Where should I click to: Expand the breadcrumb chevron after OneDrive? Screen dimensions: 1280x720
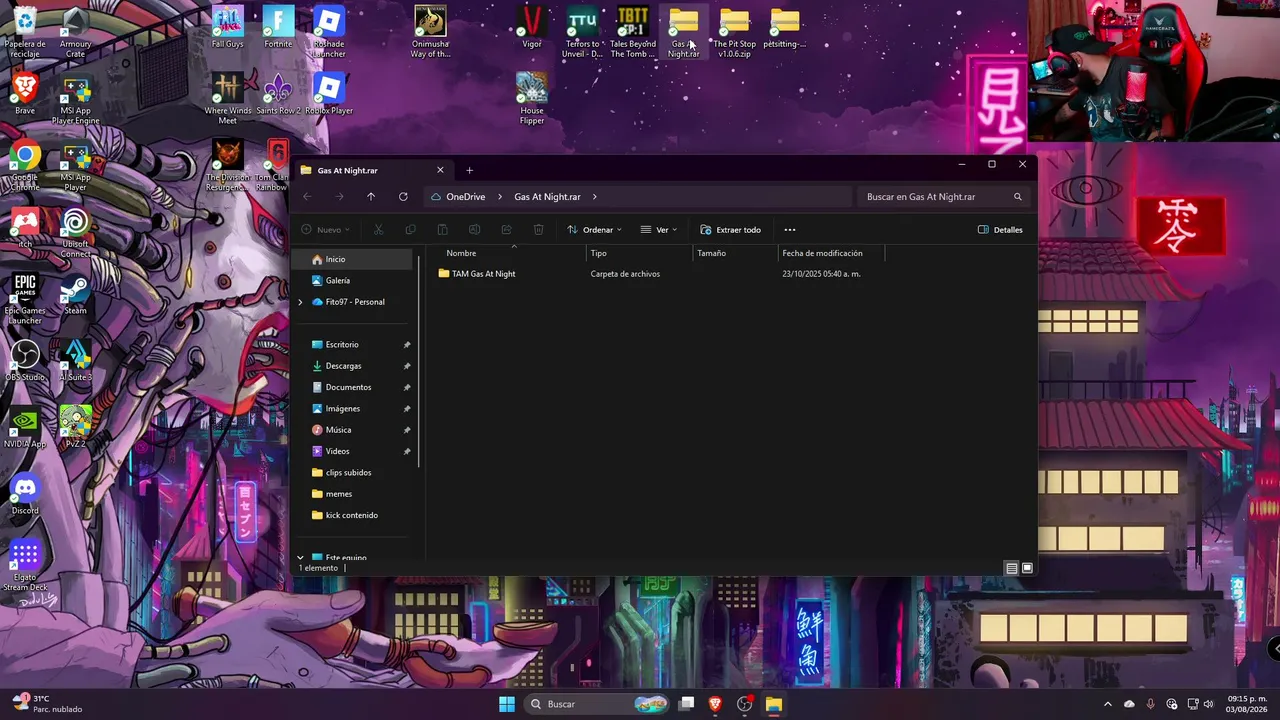[x=500, y=197]
